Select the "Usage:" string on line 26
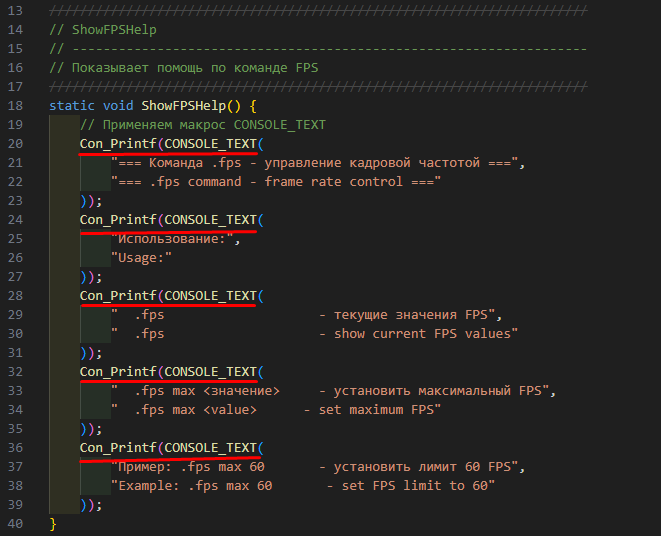 142,257
